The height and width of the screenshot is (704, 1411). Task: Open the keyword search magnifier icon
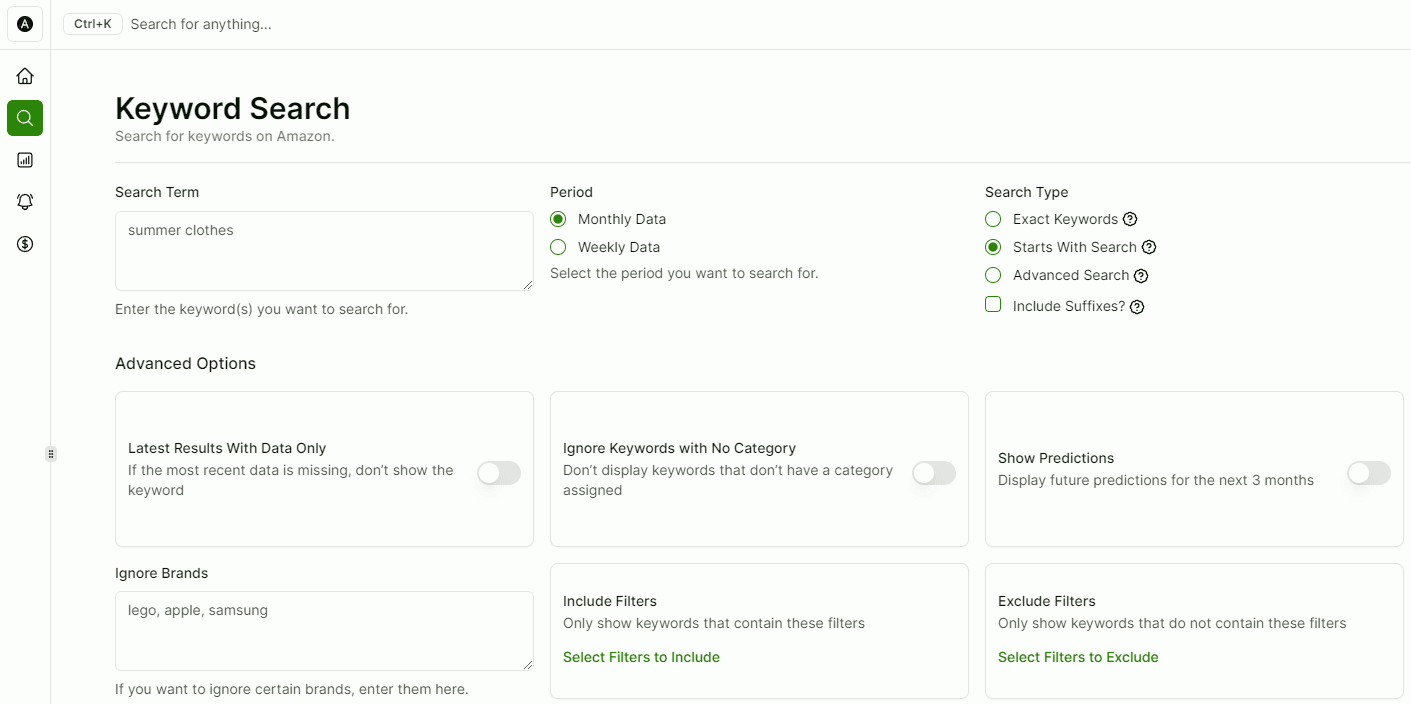tap(25, 118)
